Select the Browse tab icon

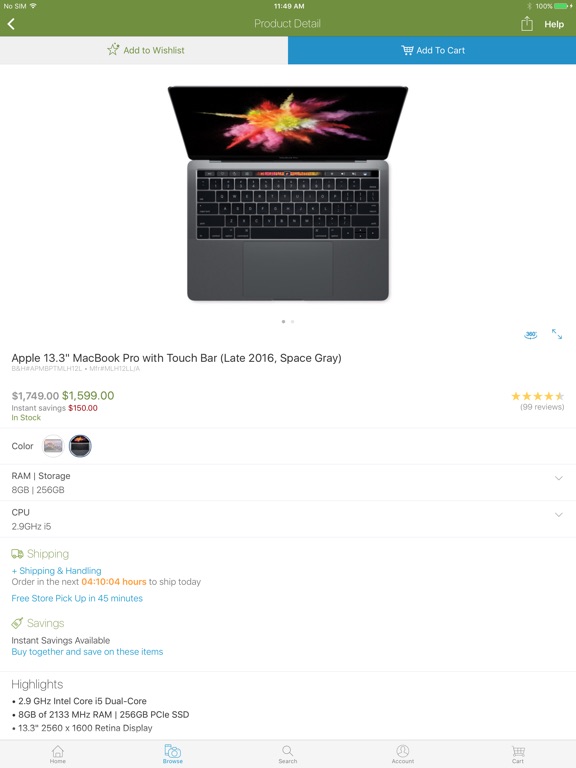(173, 754)
